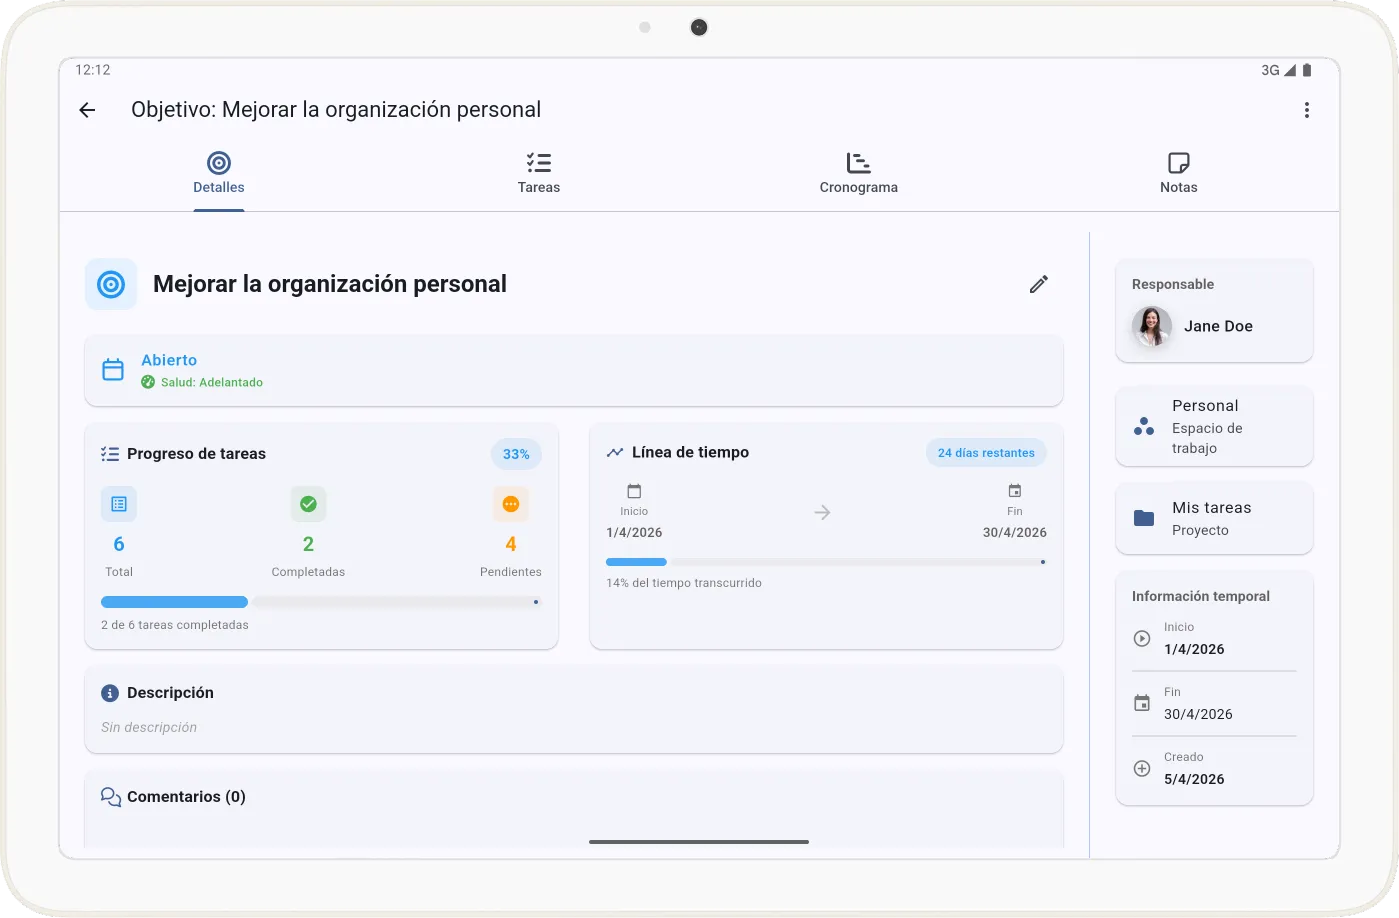Click the battery status icon
The image size is (1399, 918).
point(1307,70)
